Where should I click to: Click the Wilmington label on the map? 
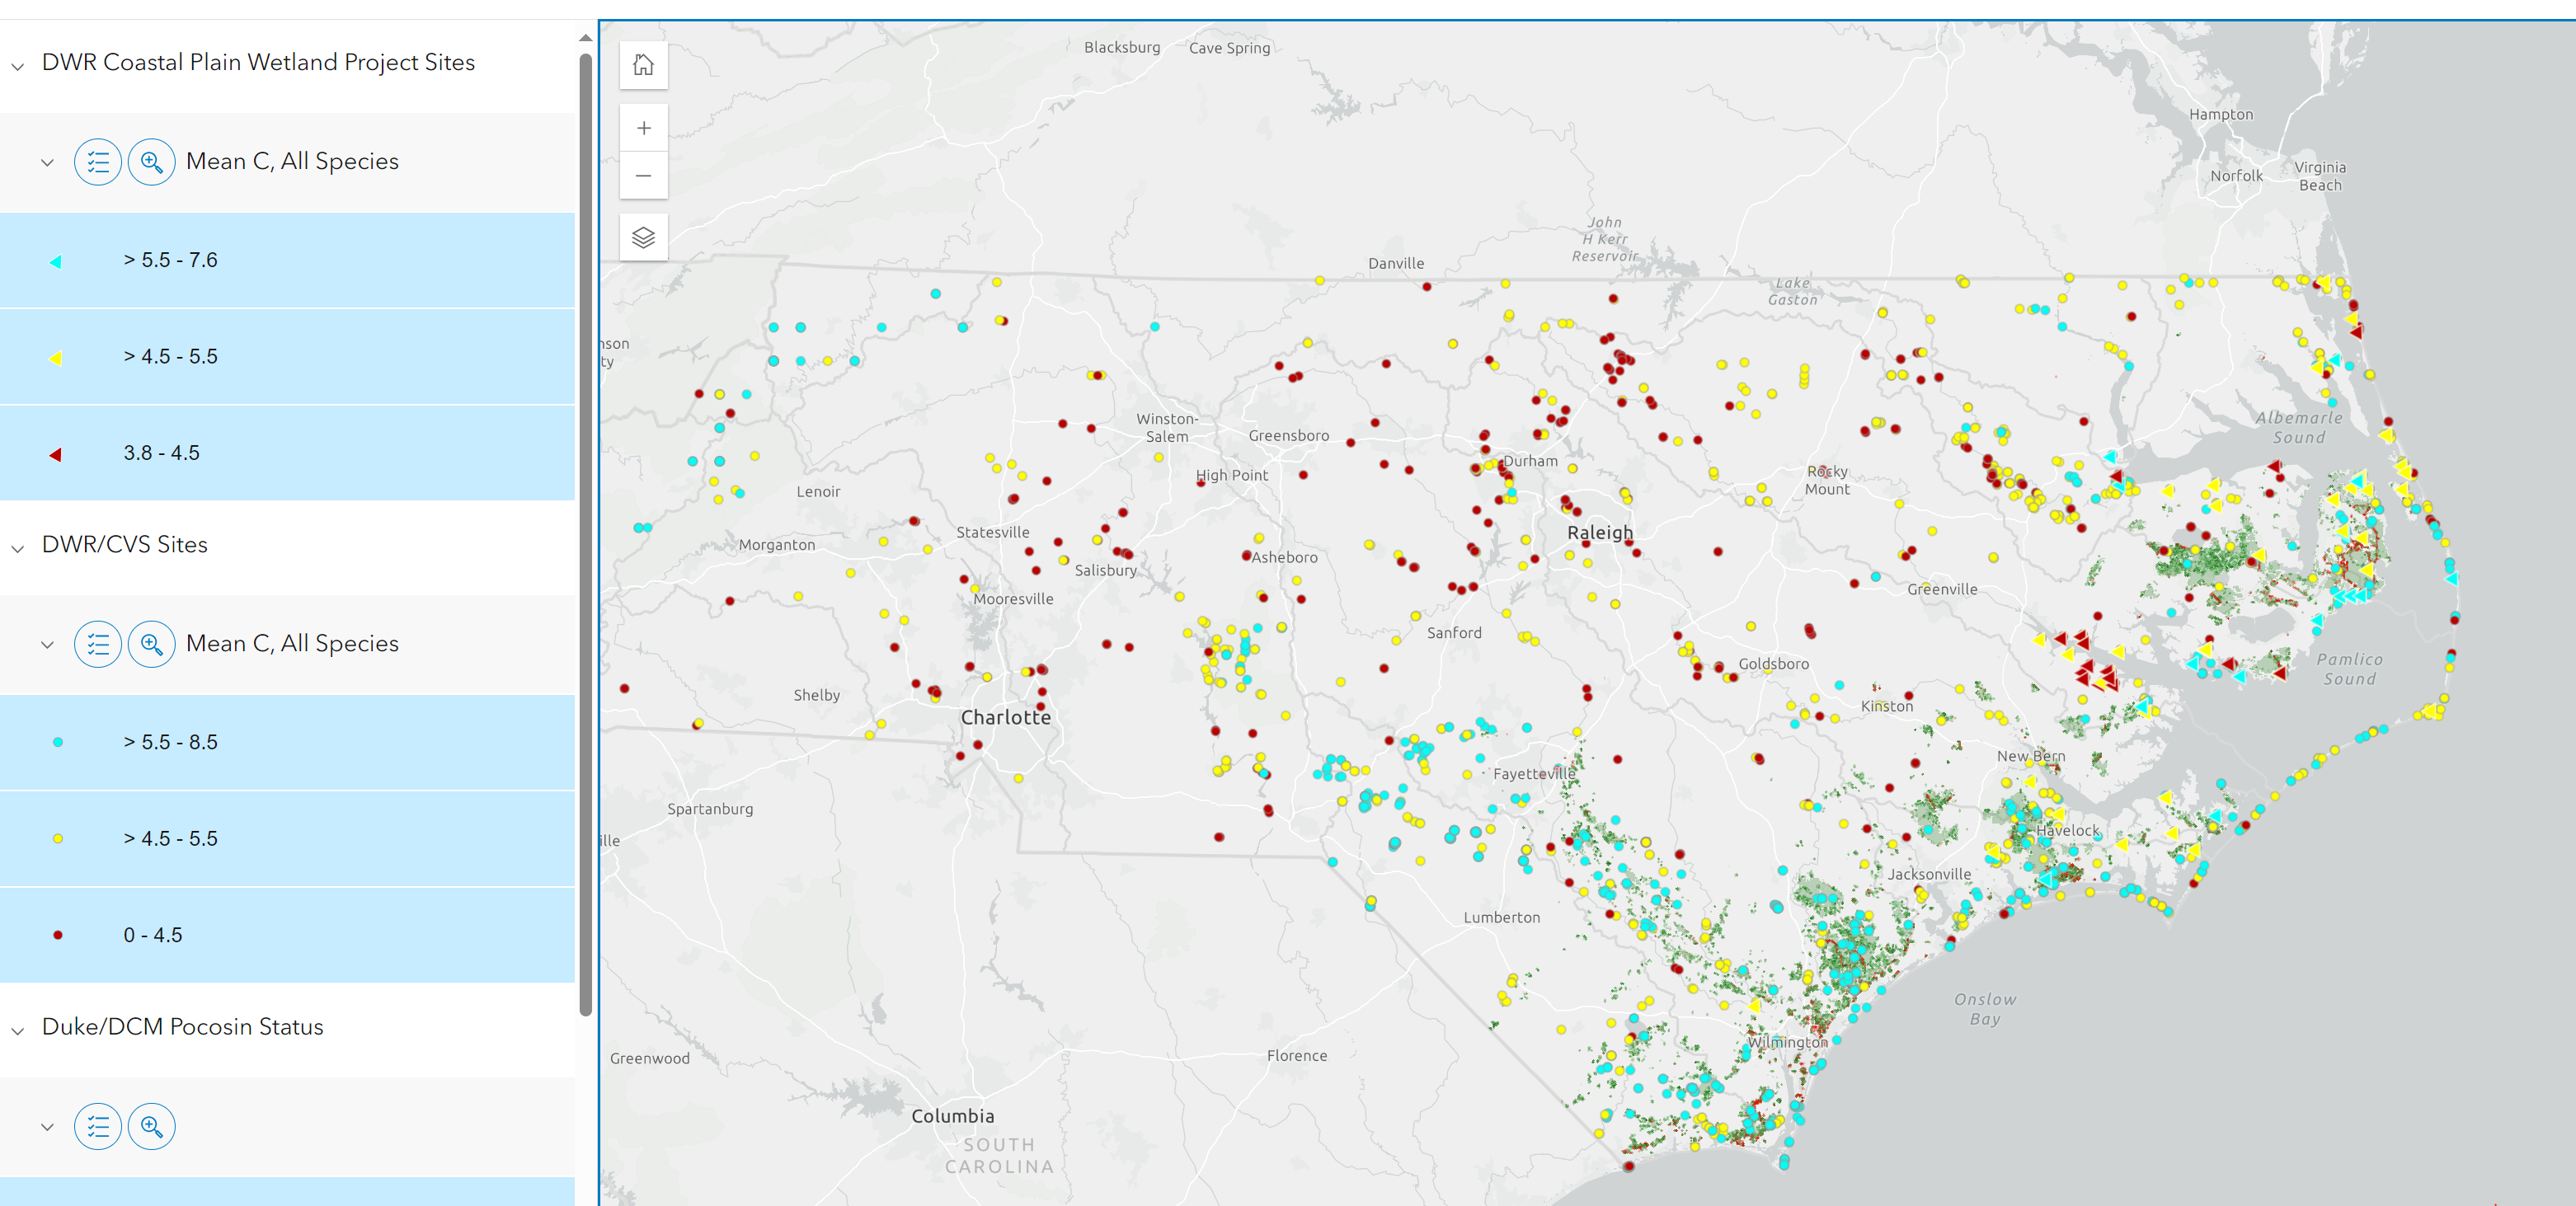(x=1787, y=1042)
